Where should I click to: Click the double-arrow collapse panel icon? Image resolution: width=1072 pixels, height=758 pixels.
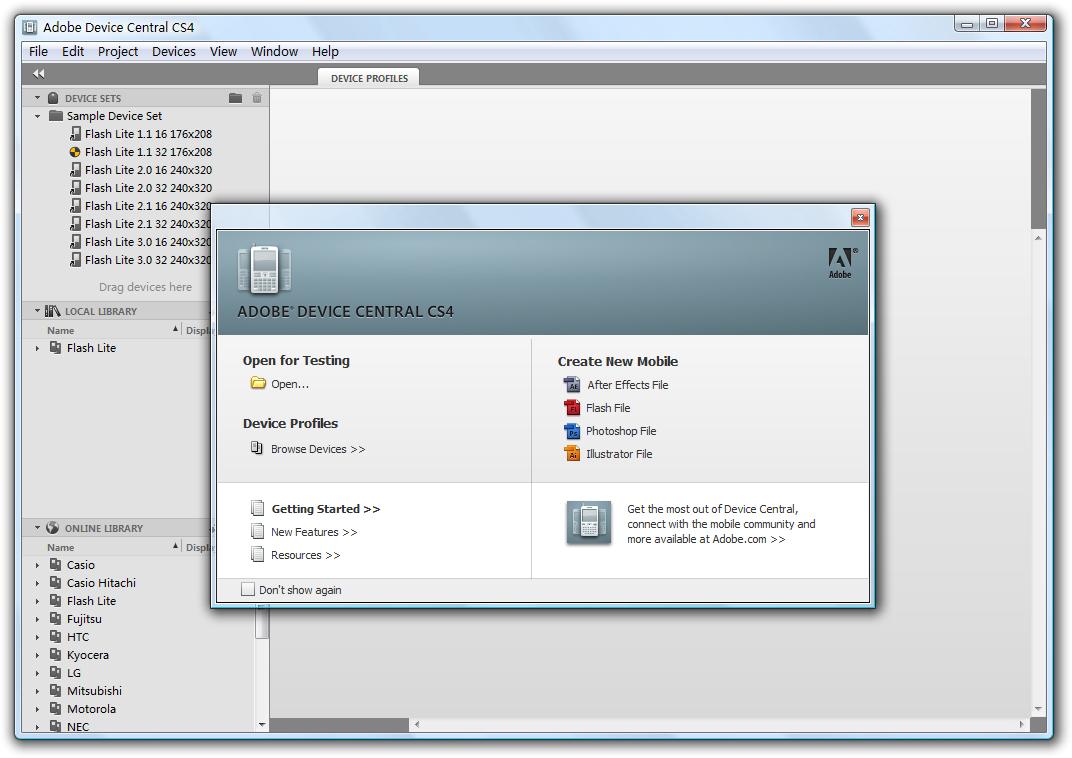tap(38, 73)
